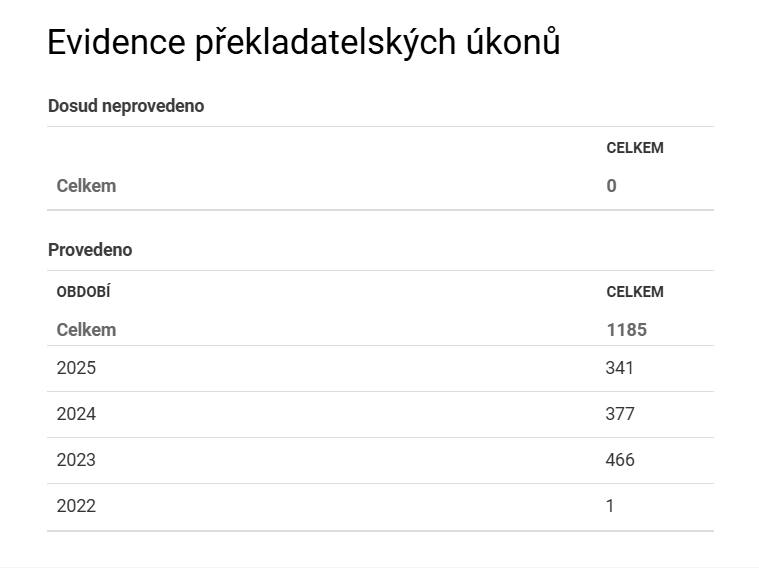759x568 pixels.
Task: Click the CELKEM header in Dosud neprovedeno table
Action: click(x=635, y=148)
